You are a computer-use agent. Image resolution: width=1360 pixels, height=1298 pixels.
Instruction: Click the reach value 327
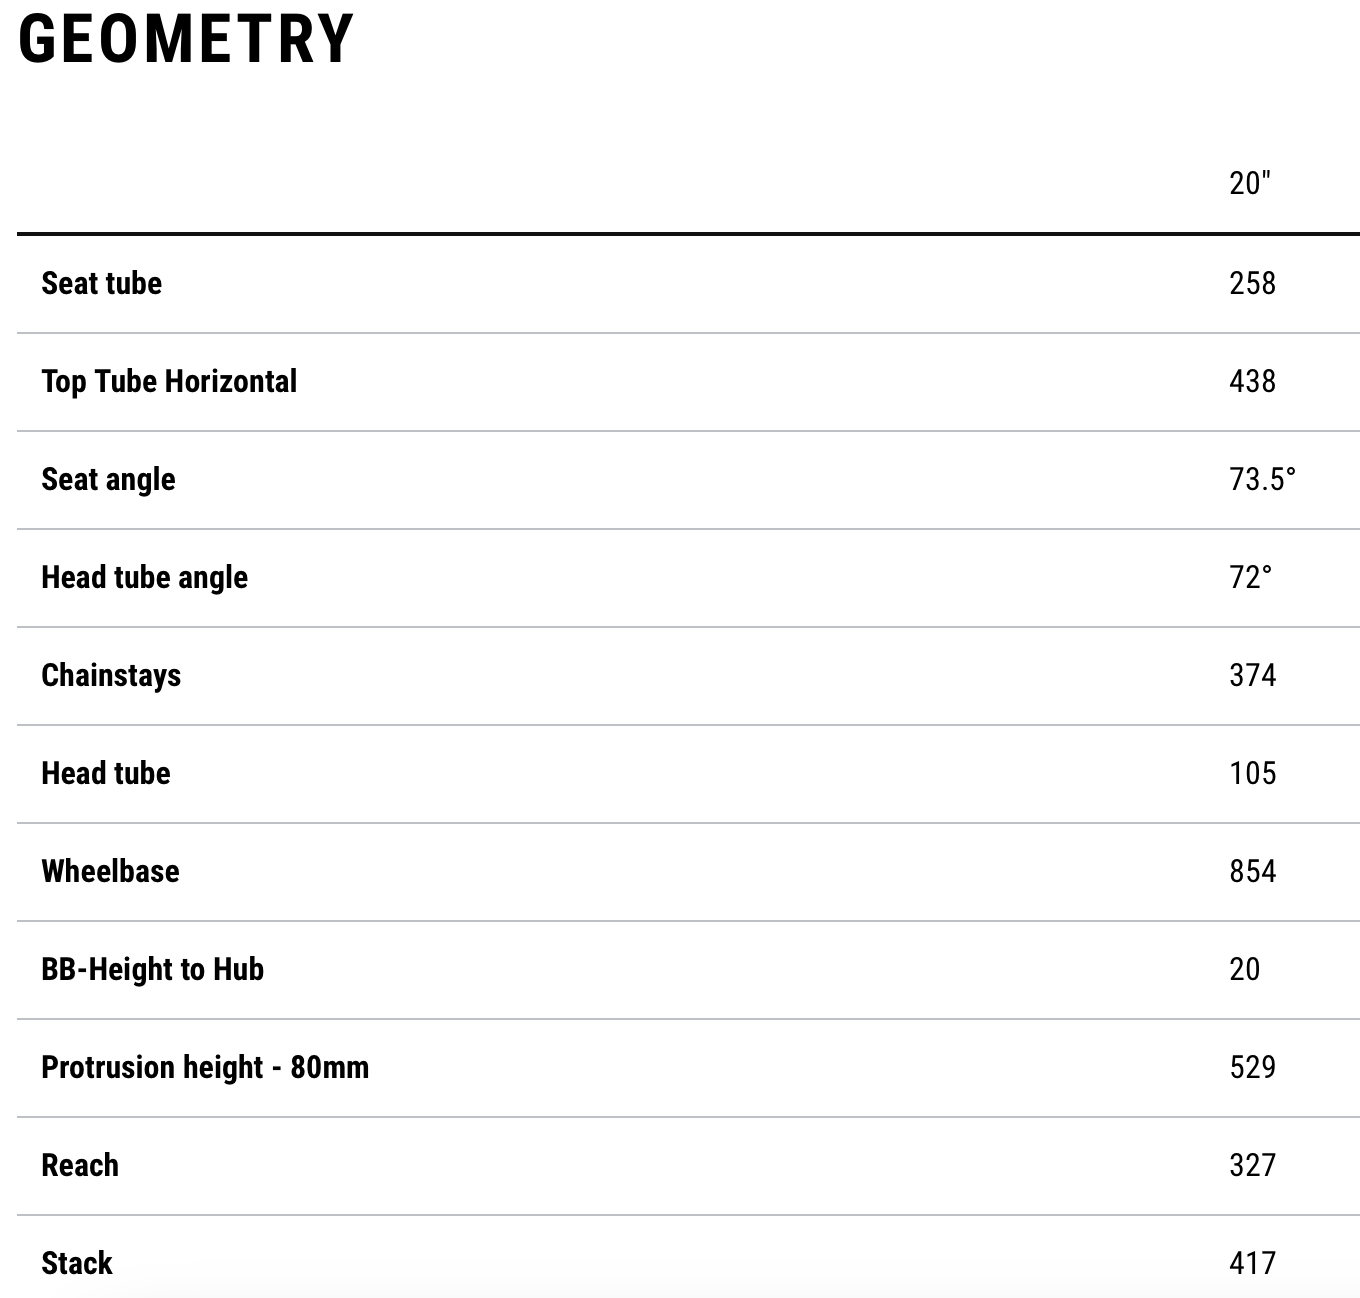point(1252,1165)
